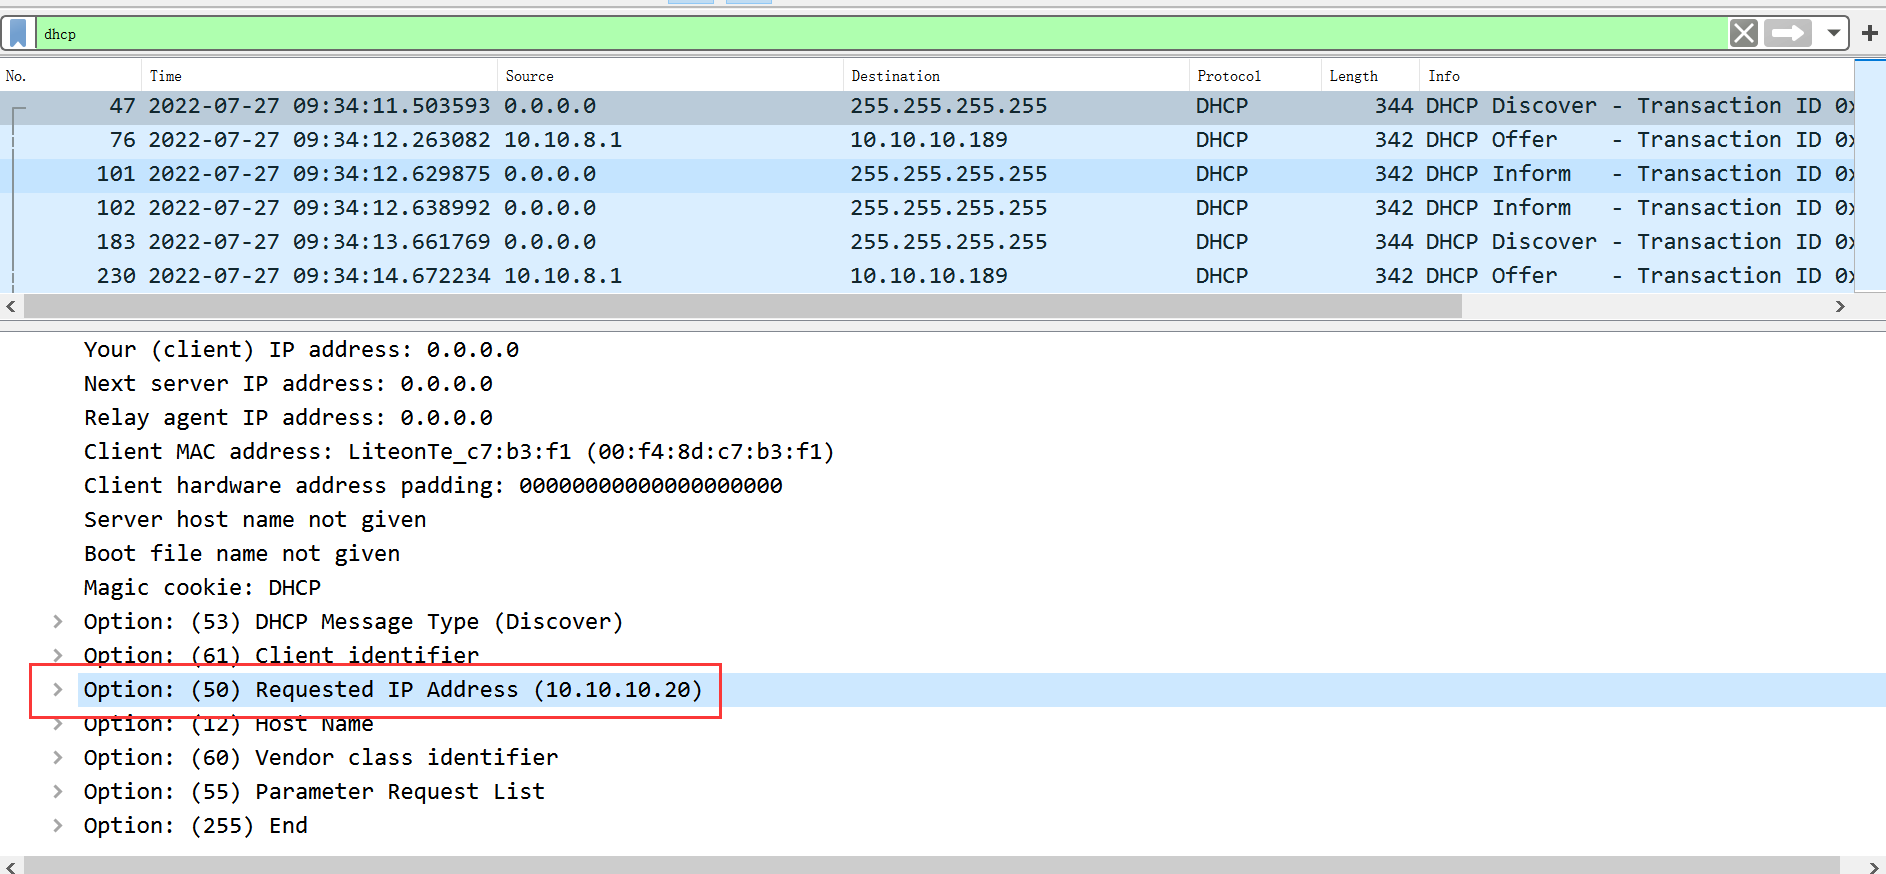Select packet 230 DHCP Offer row
The height and width of the screenshot is (874, 1886).
pyautogui.click(x=927, y=276)
